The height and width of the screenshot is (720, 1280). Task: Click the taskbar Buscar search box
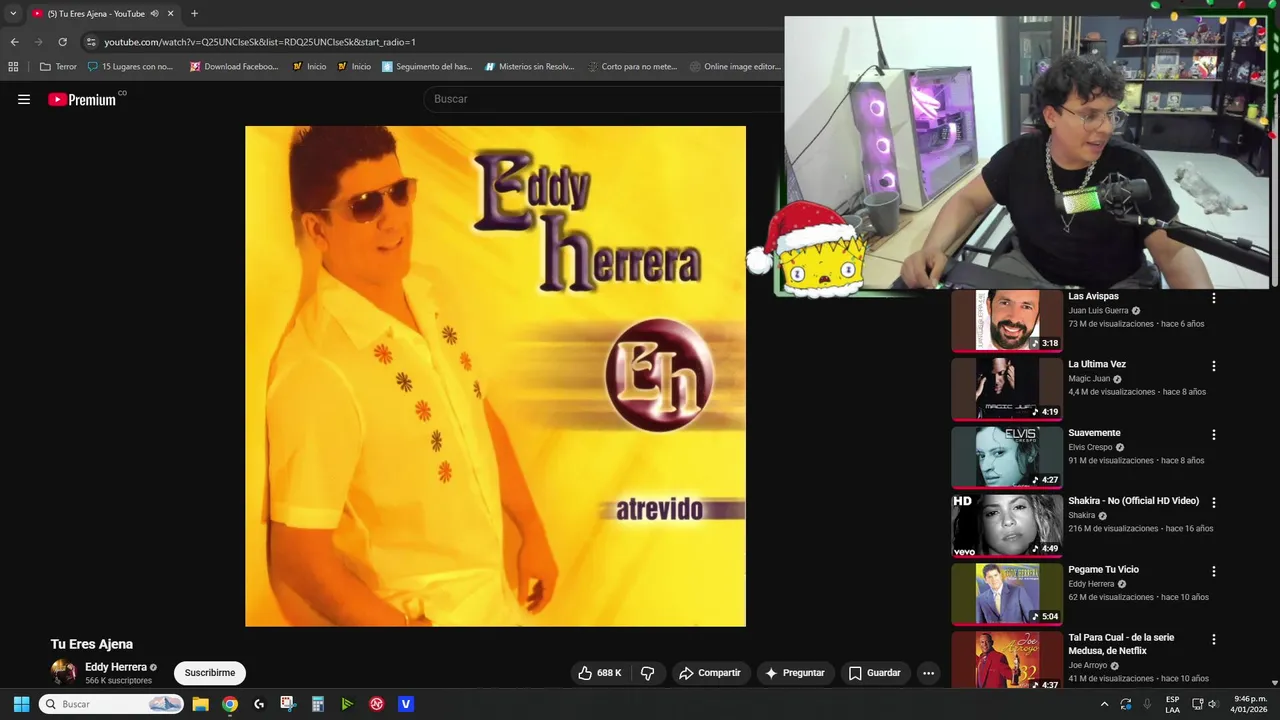coord(111,704)
